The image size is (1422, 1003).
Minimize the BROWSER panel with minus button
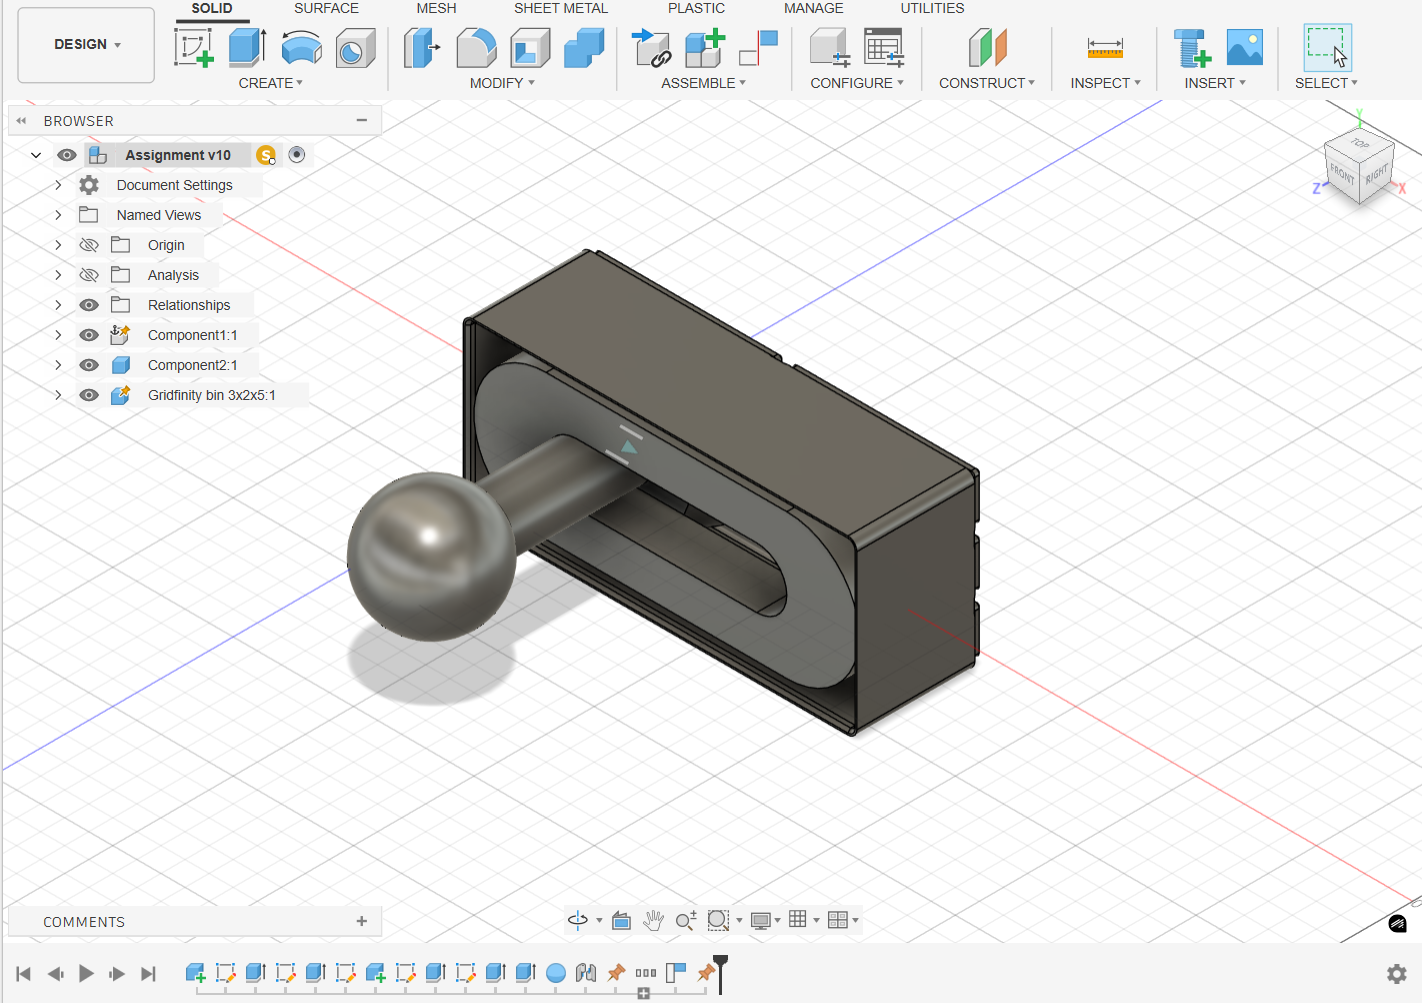[x=362, y=120]
